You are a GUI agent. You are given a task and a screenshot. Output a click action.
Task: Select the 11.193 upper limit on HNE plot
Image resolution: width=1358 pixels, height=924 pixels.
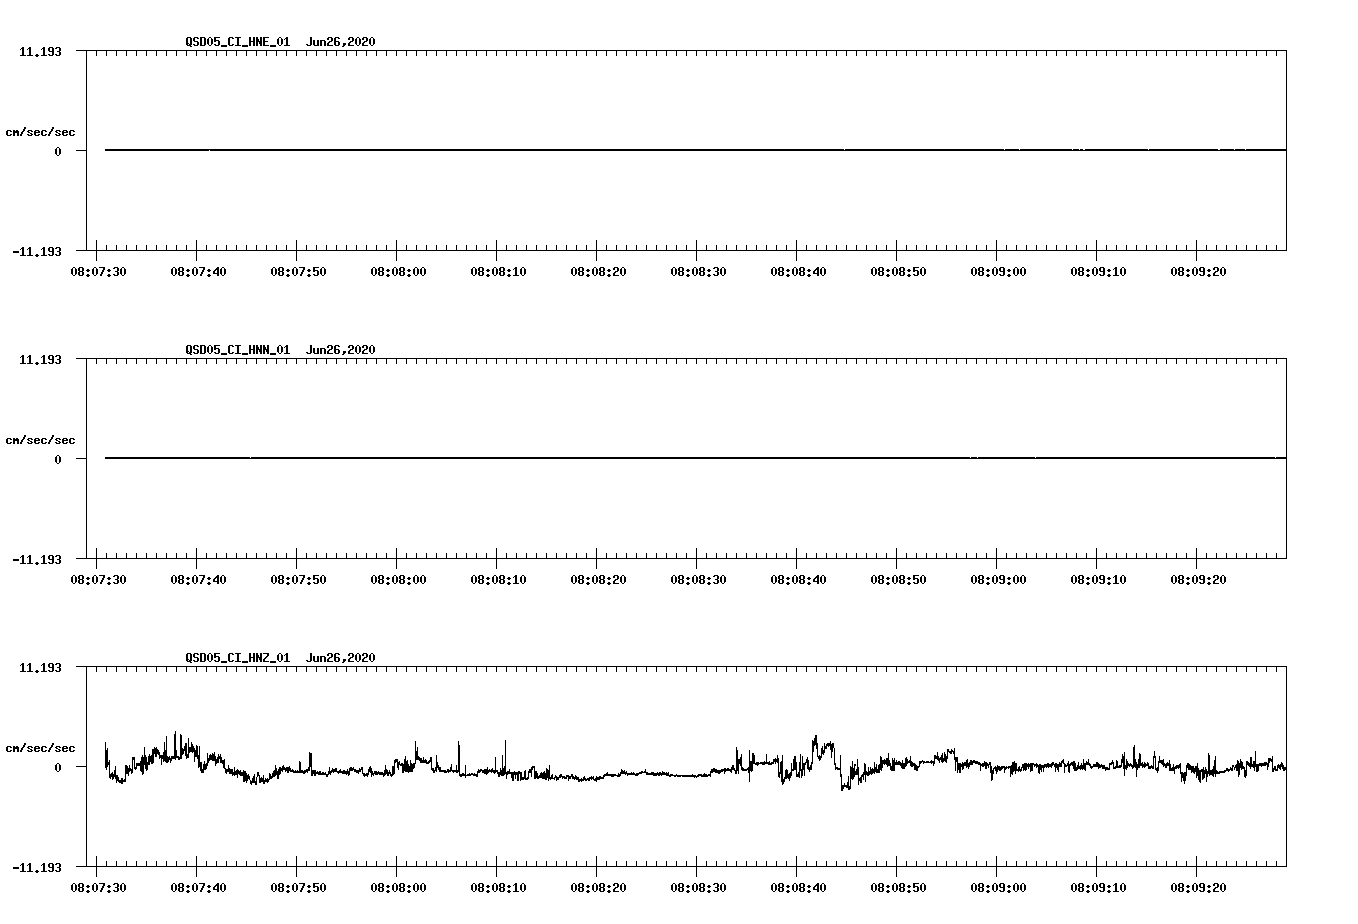[40, 51]
